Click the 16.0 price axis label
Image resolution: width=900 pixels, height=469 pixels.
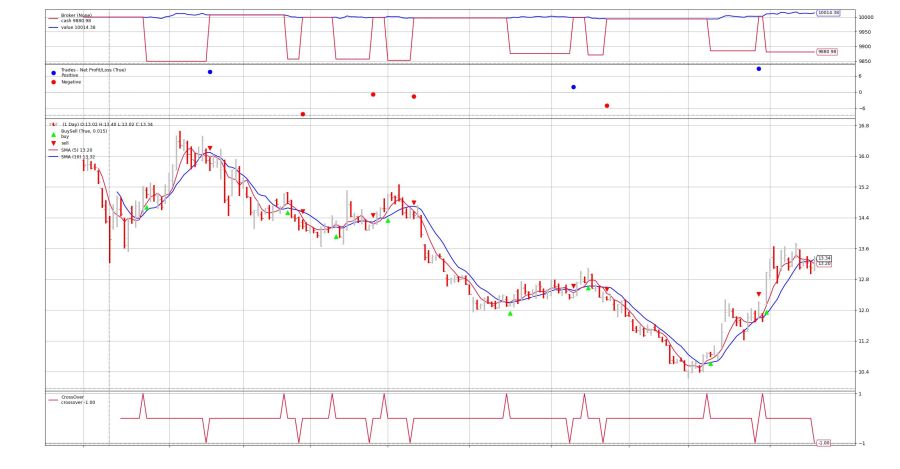pyautogui.click(x=864, y=156)
